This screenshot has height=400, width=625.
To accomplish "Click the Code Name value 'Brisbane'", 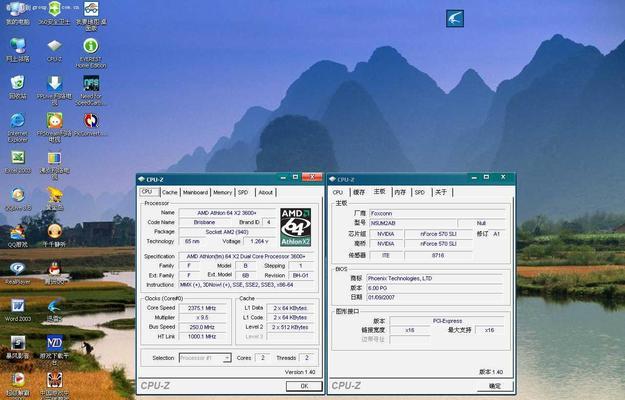I will 204,222.
